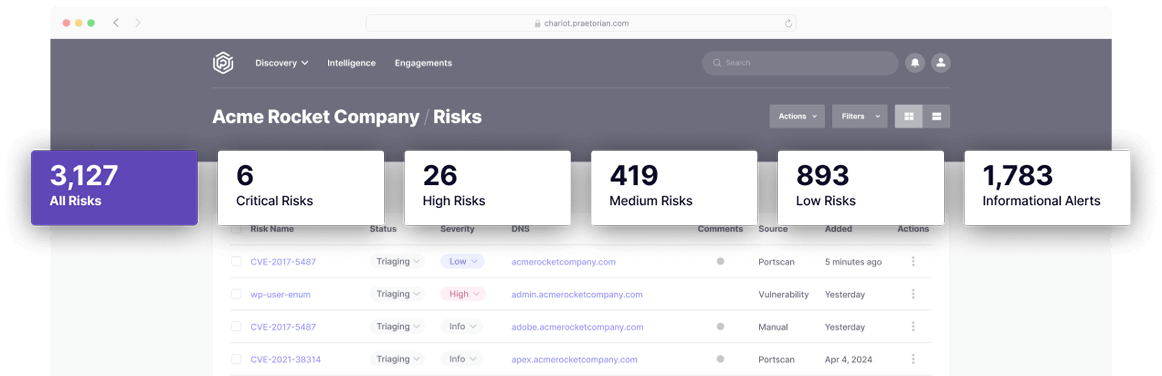Select the Informational Alerts card
Screen dimensions: 1162x376
(1047, 188)
